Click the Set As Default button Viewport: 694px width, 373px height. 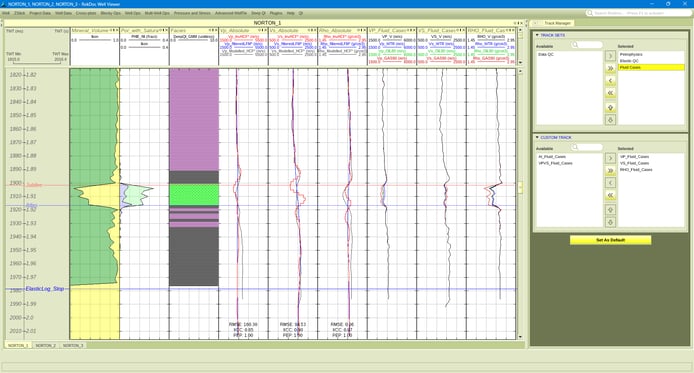tap(610, 240)
